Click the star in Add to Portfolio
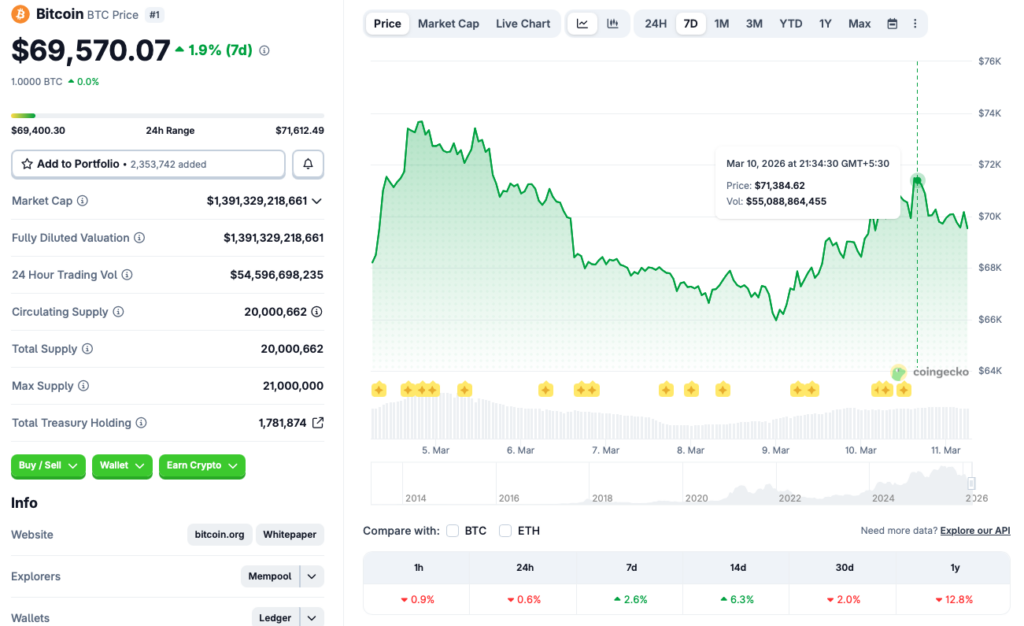The height and width of the screenshot is (626, 1024). pyautogui.click(x=25, y=163)
